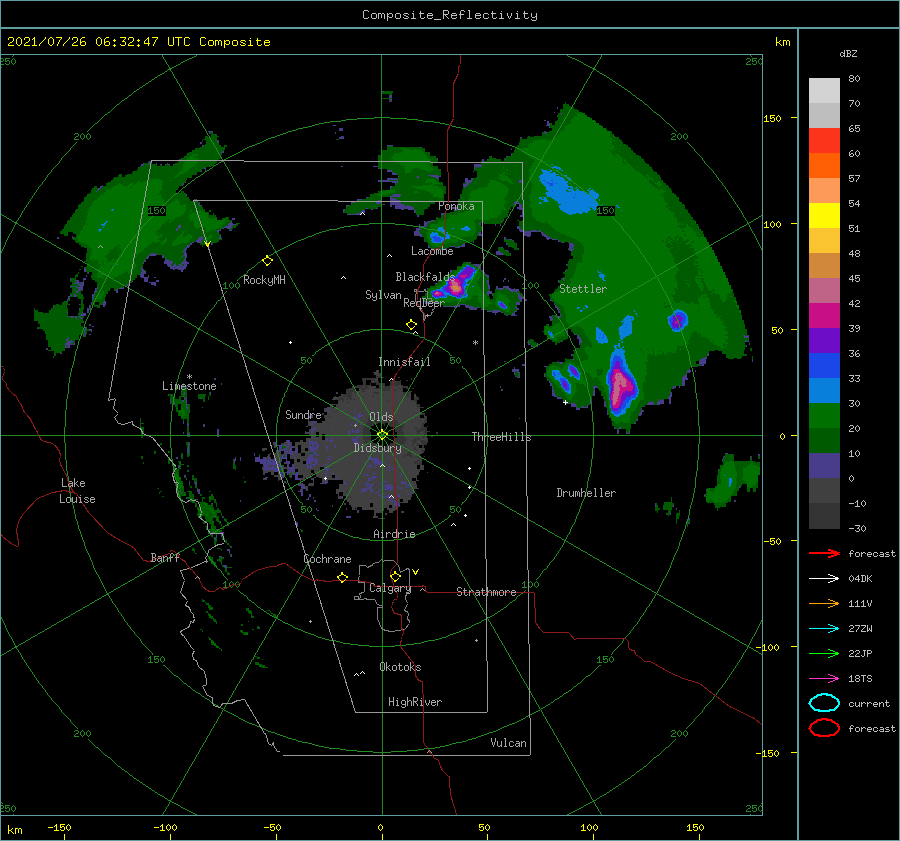900x841 pixels.
Task: Click the HighRiver label
Action: [415, 702]
